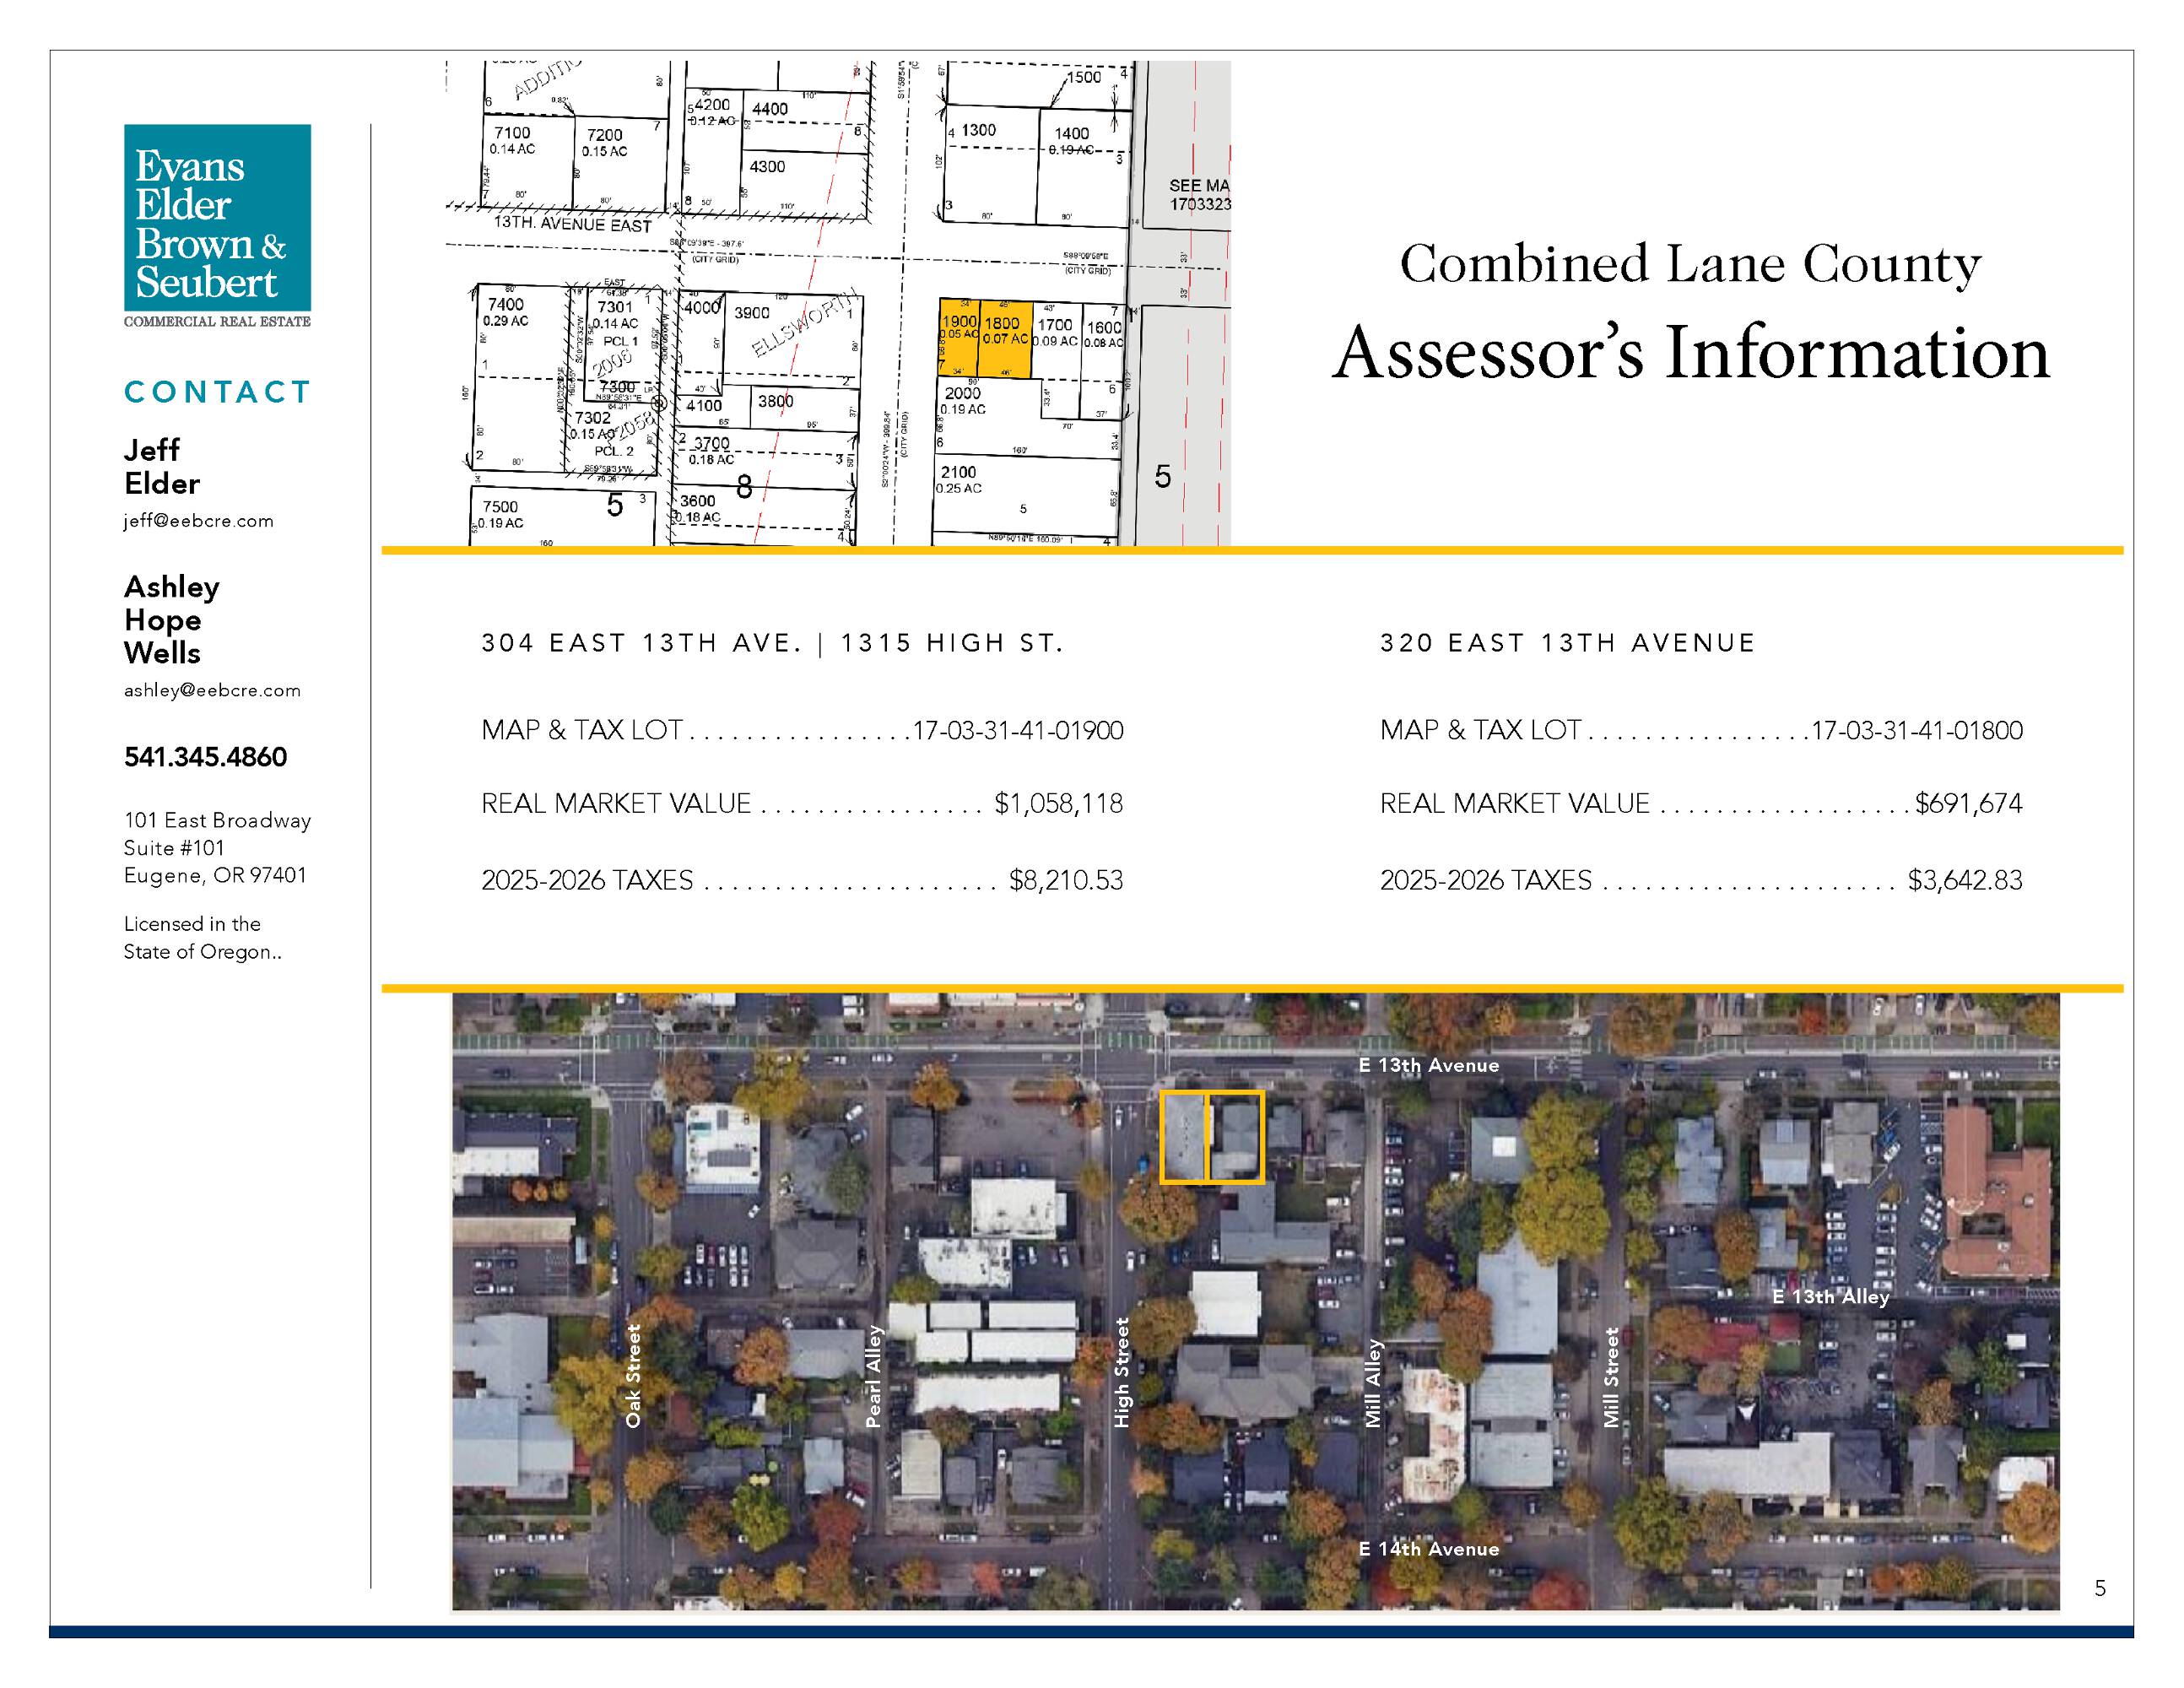Click the Evans Elder Brown & Seubert logo
The height and width of the screenshot is (1688, 2184).
click(x=217, y=225)
